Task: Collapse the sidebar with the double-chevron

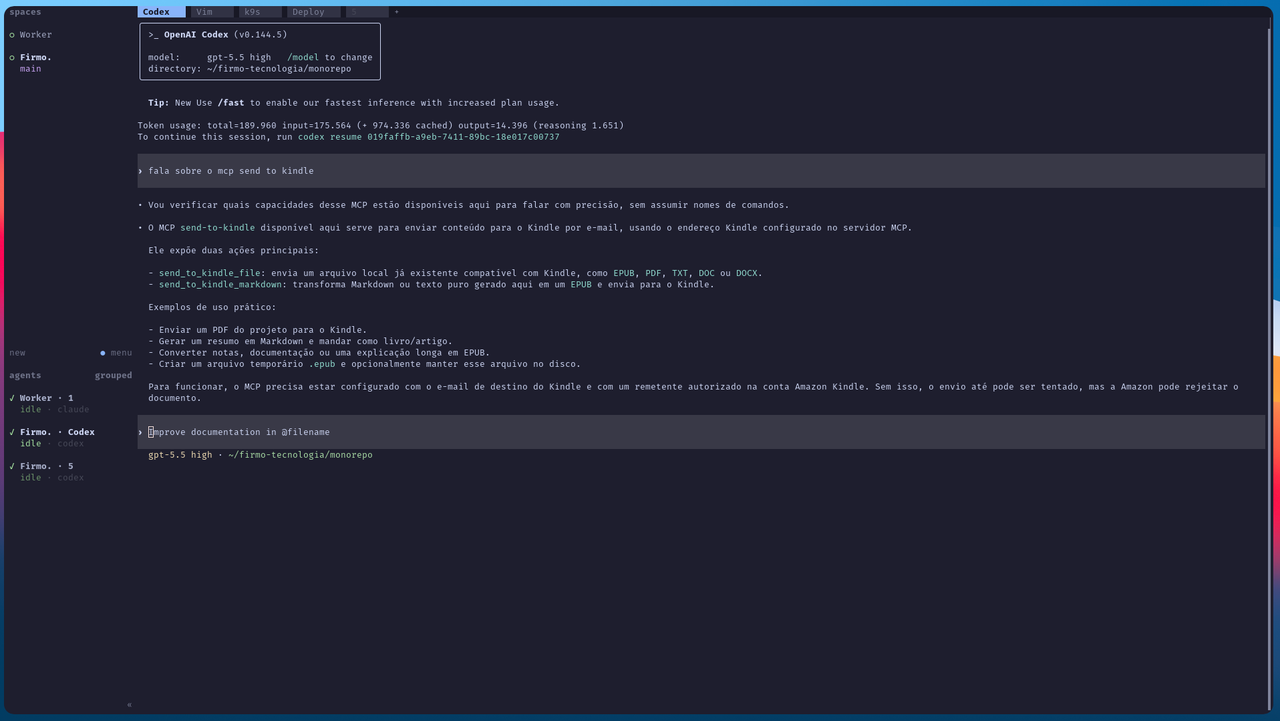Action: point(129,705)
